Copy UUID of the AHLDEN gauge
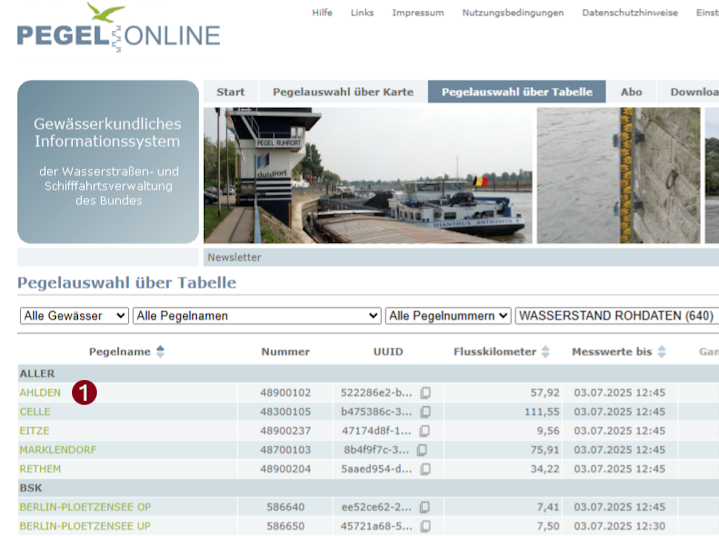Image resolution: width=719 pixels, height=536 pixels. pyautogui.click(x=425, y=393)
